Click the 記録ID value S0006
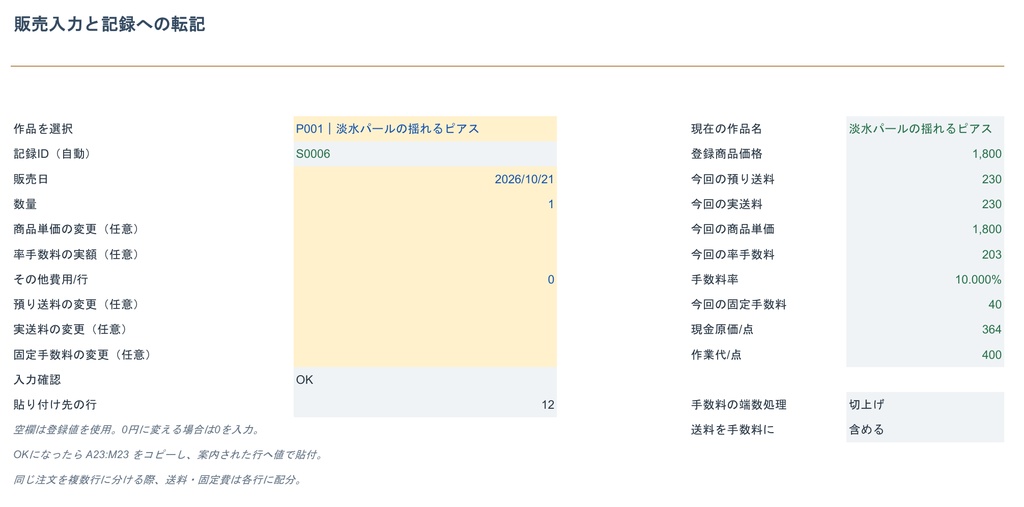1024x507 pixels. pos(425,154)
